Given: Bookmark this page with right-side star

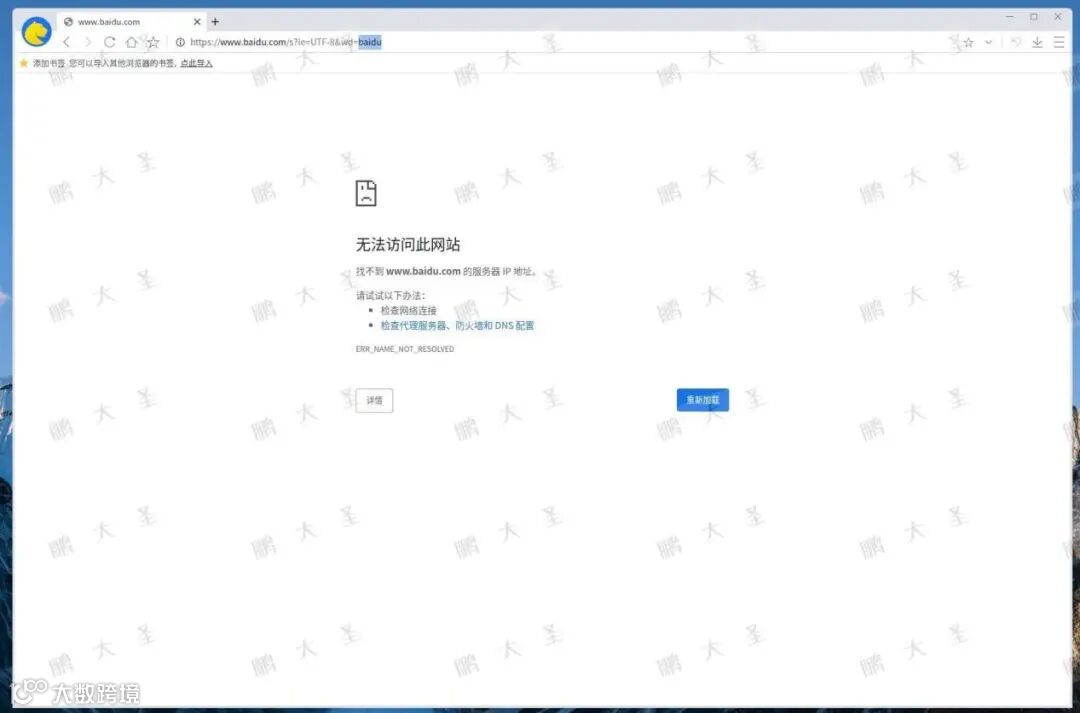Looking at the screenshot, I should (x=968, y=43).
